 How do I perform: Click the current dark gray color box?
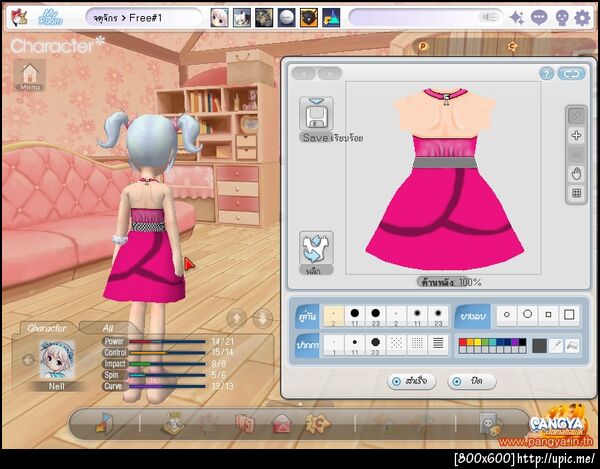540,346
